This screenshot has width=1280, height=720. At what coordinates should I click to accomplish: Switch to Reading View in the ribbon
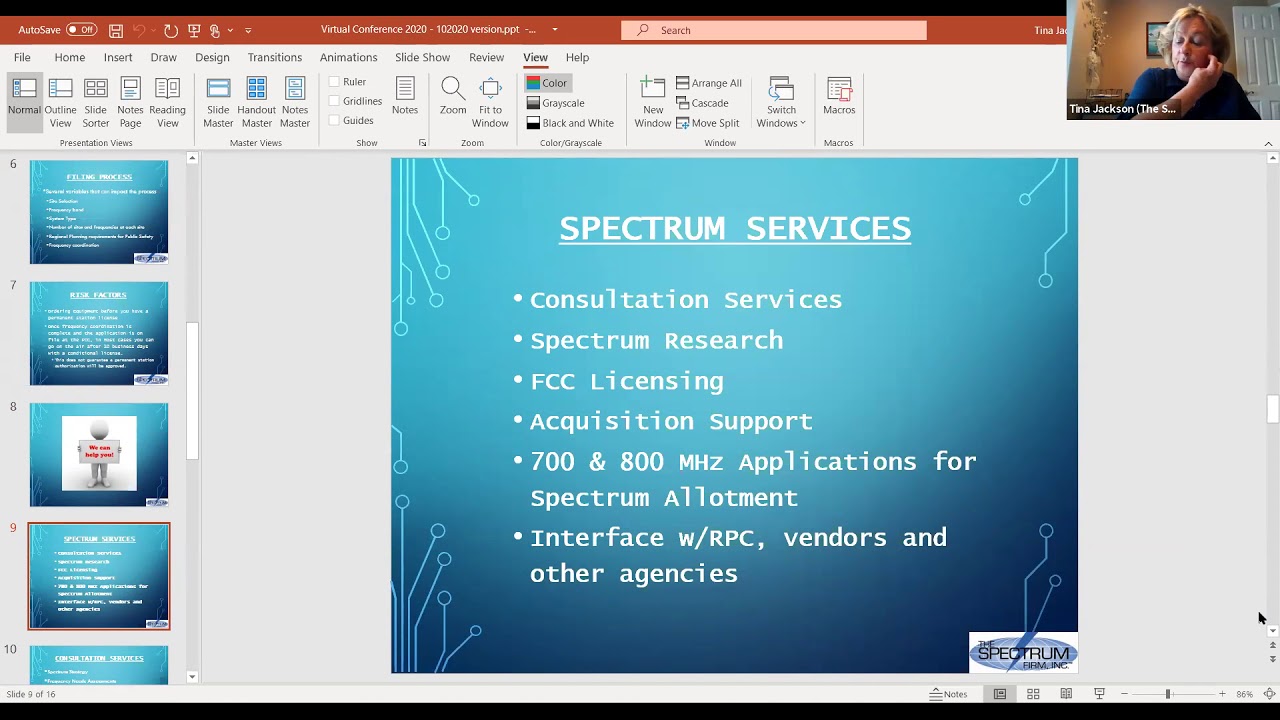(x=167, y=103)
